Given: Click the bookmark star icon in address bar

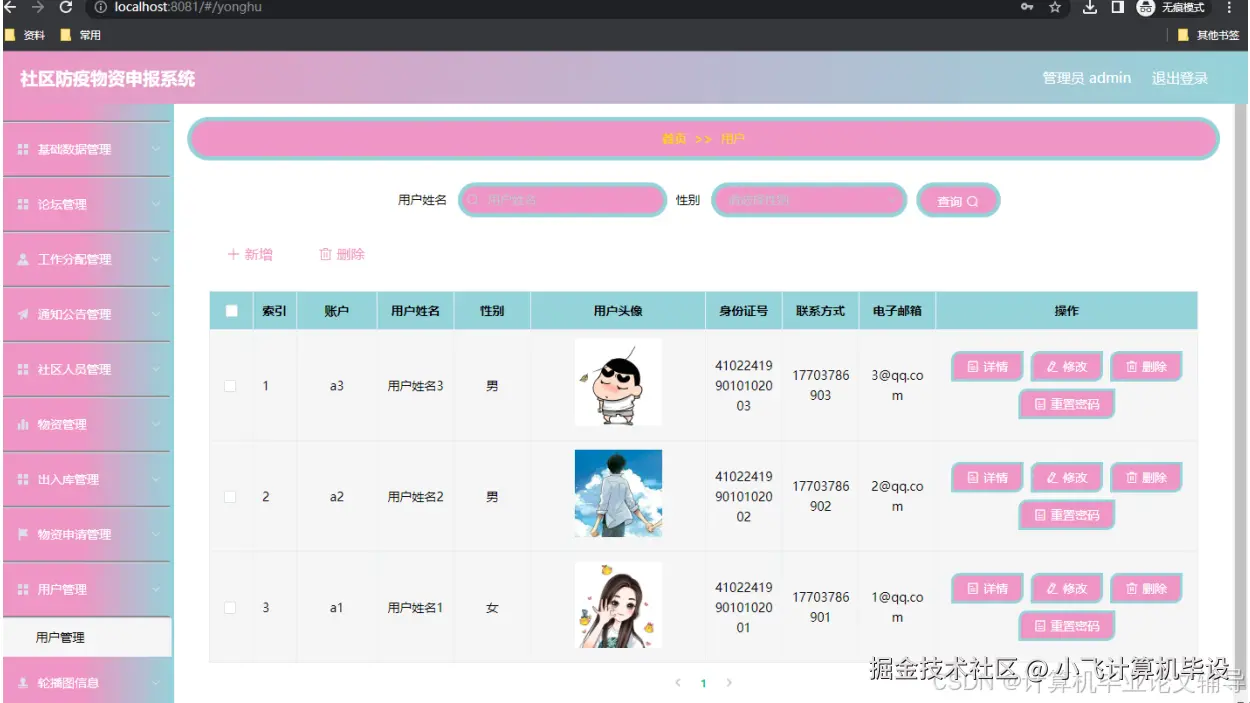Looking at the screenshot, I should 1055,7.
